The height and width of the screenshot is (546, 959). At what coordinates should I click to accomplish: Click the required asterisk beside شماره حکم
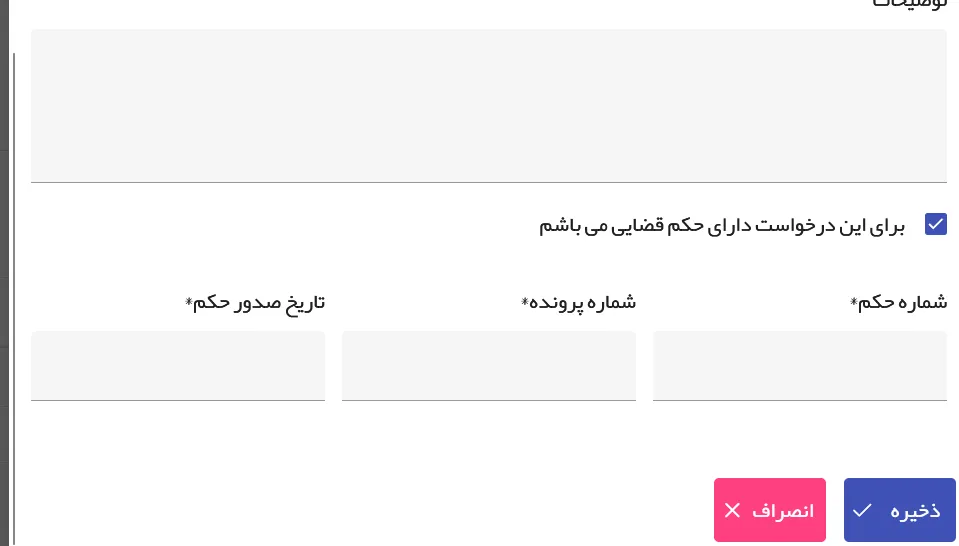pyautogui.click(x=854, y=301)
